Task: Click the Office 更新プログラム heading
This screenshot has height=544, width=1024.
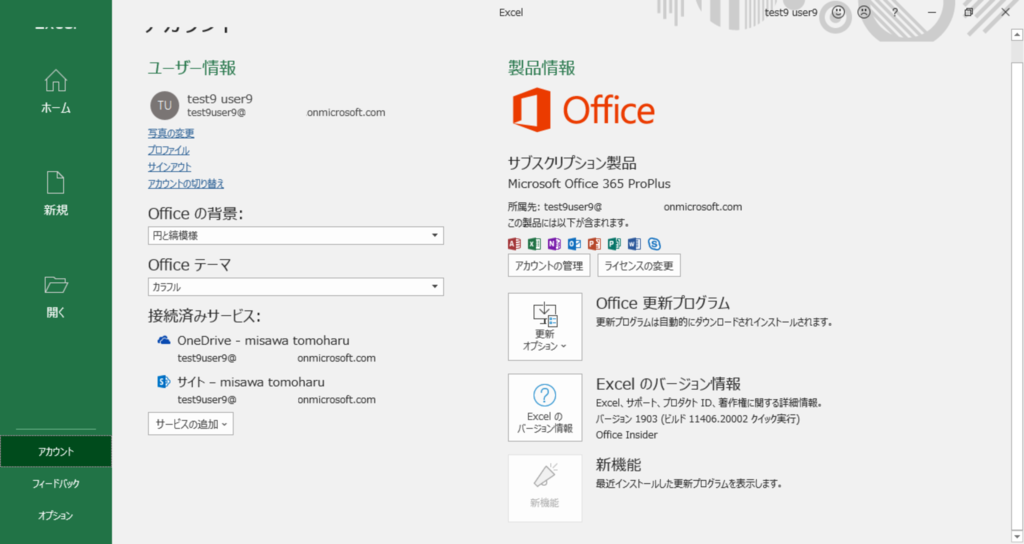Action: [662, 303]
